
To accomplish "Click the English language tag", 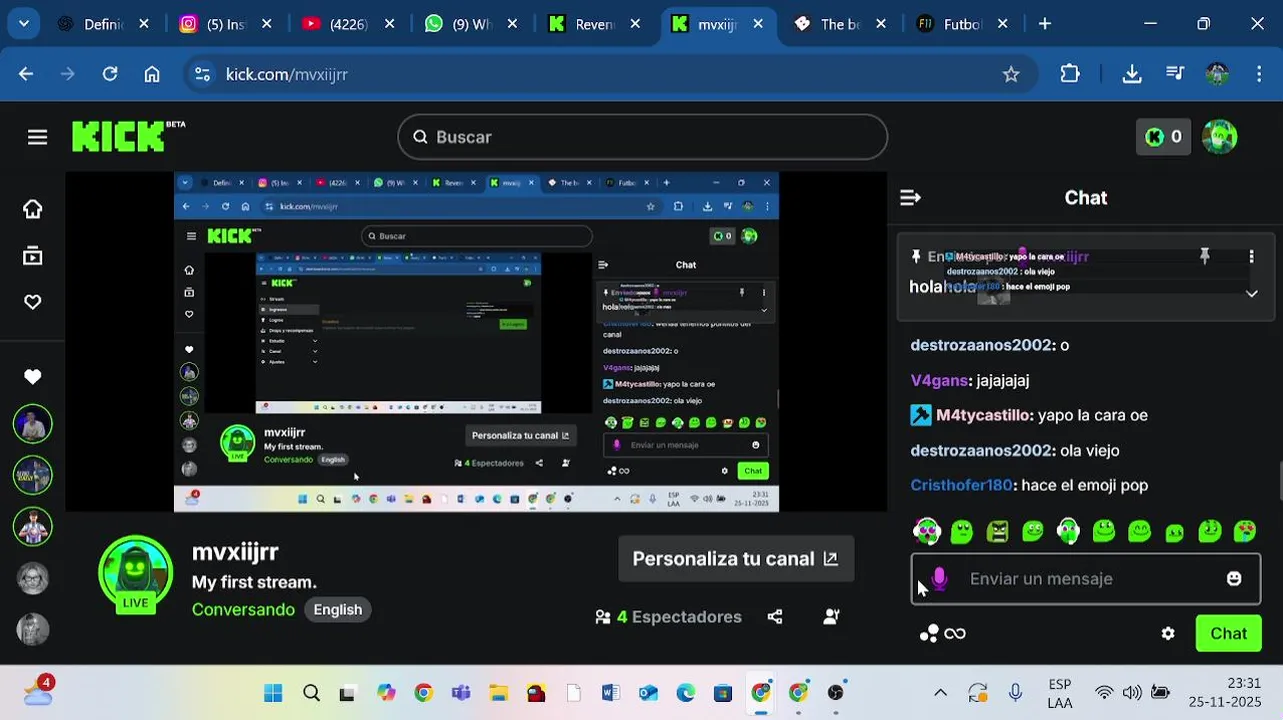I will (x=338, y=610).
